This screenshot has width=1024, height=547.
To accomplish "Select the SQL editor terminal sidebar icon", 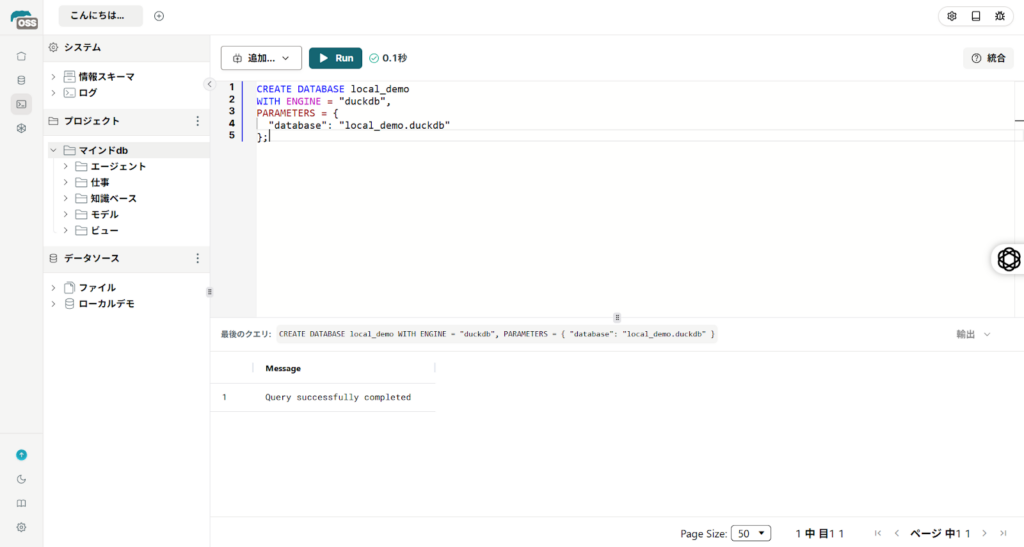I will 21,104.
